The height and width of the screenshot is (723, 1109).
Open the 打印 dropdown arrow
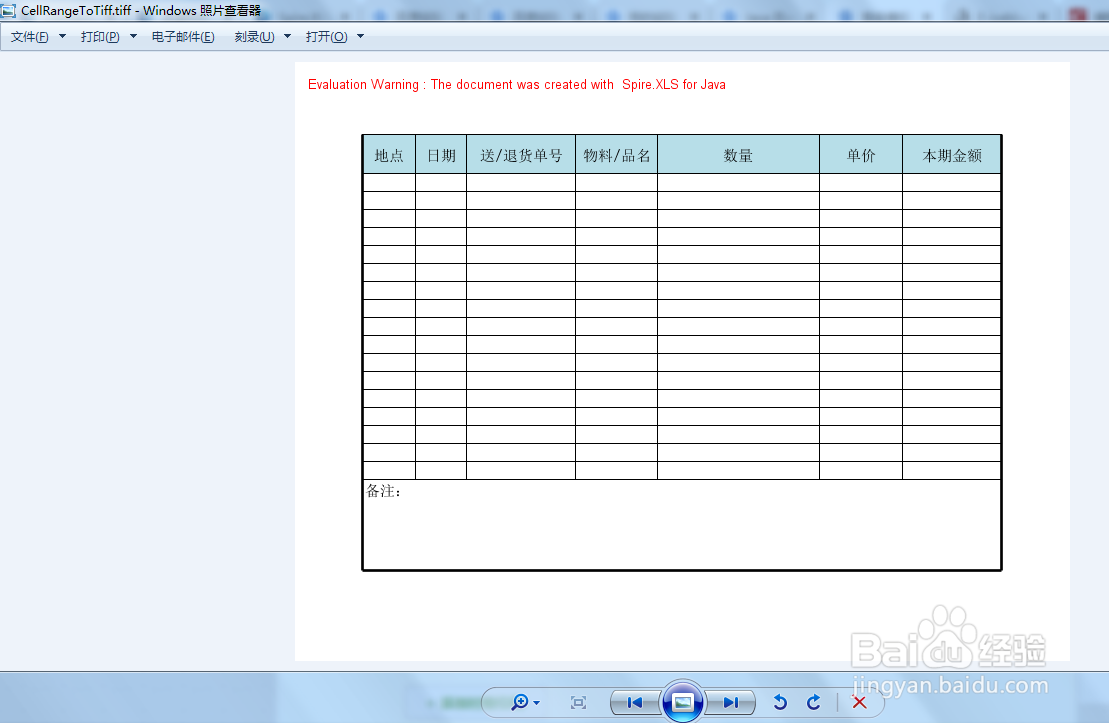[131, 35]
